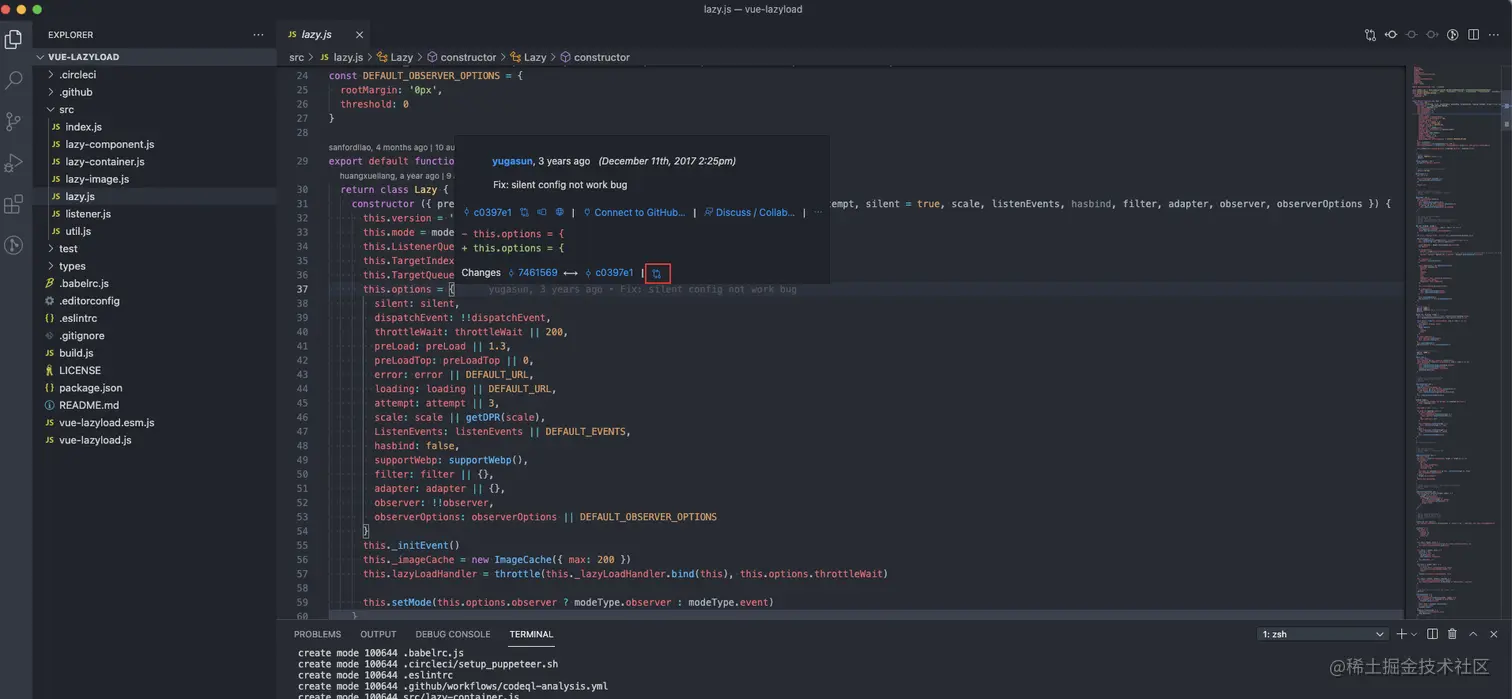The width and height of the screenshot is (1512, 699).
Task: Click src in the breadcrumb
Action: tap(297, 57)
